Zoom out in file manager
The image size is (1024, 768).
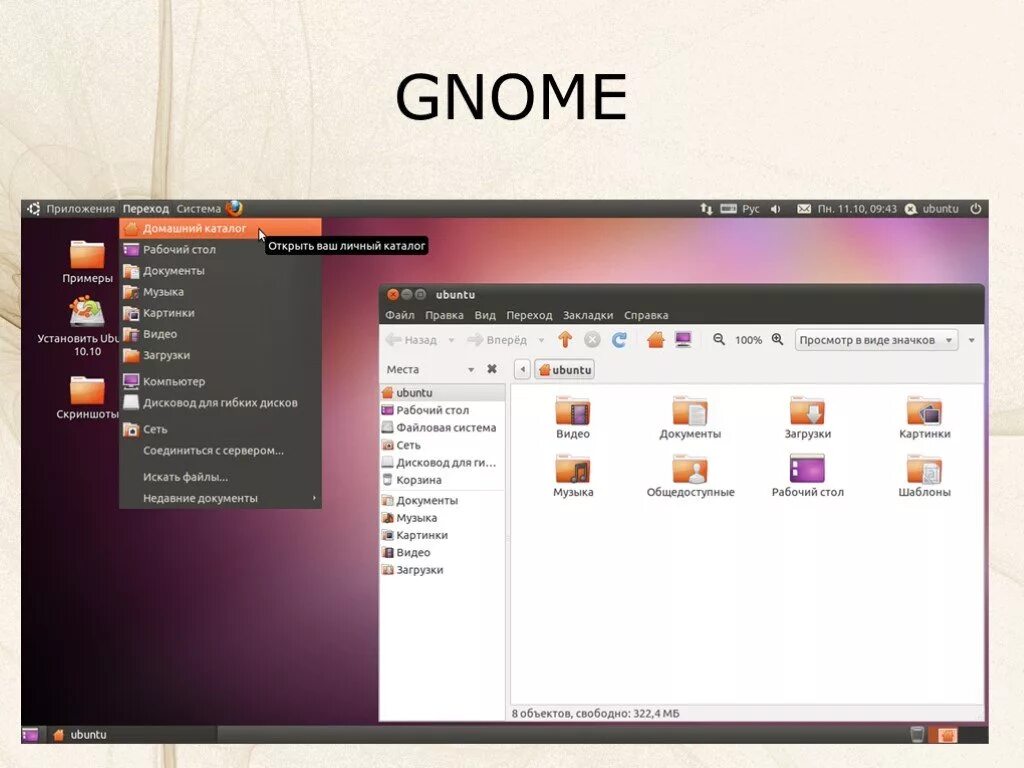tap(719, 340)
